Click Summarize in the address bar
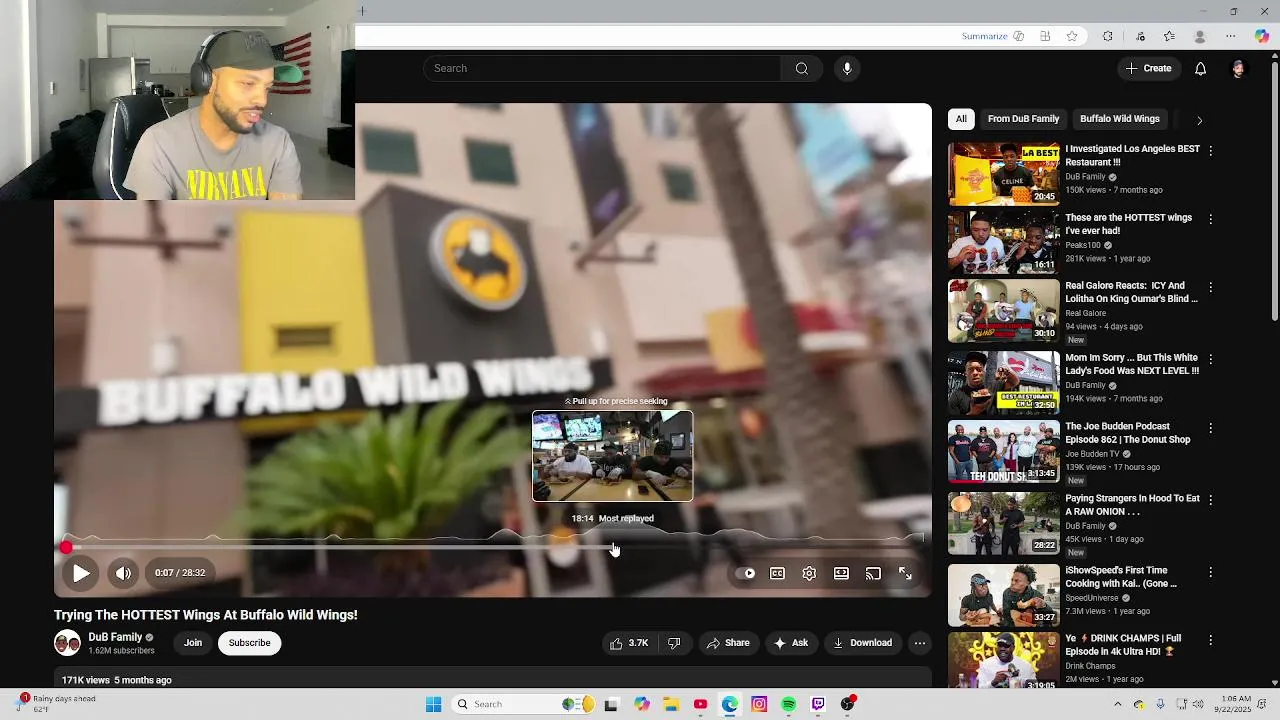 tap(985, 36)
